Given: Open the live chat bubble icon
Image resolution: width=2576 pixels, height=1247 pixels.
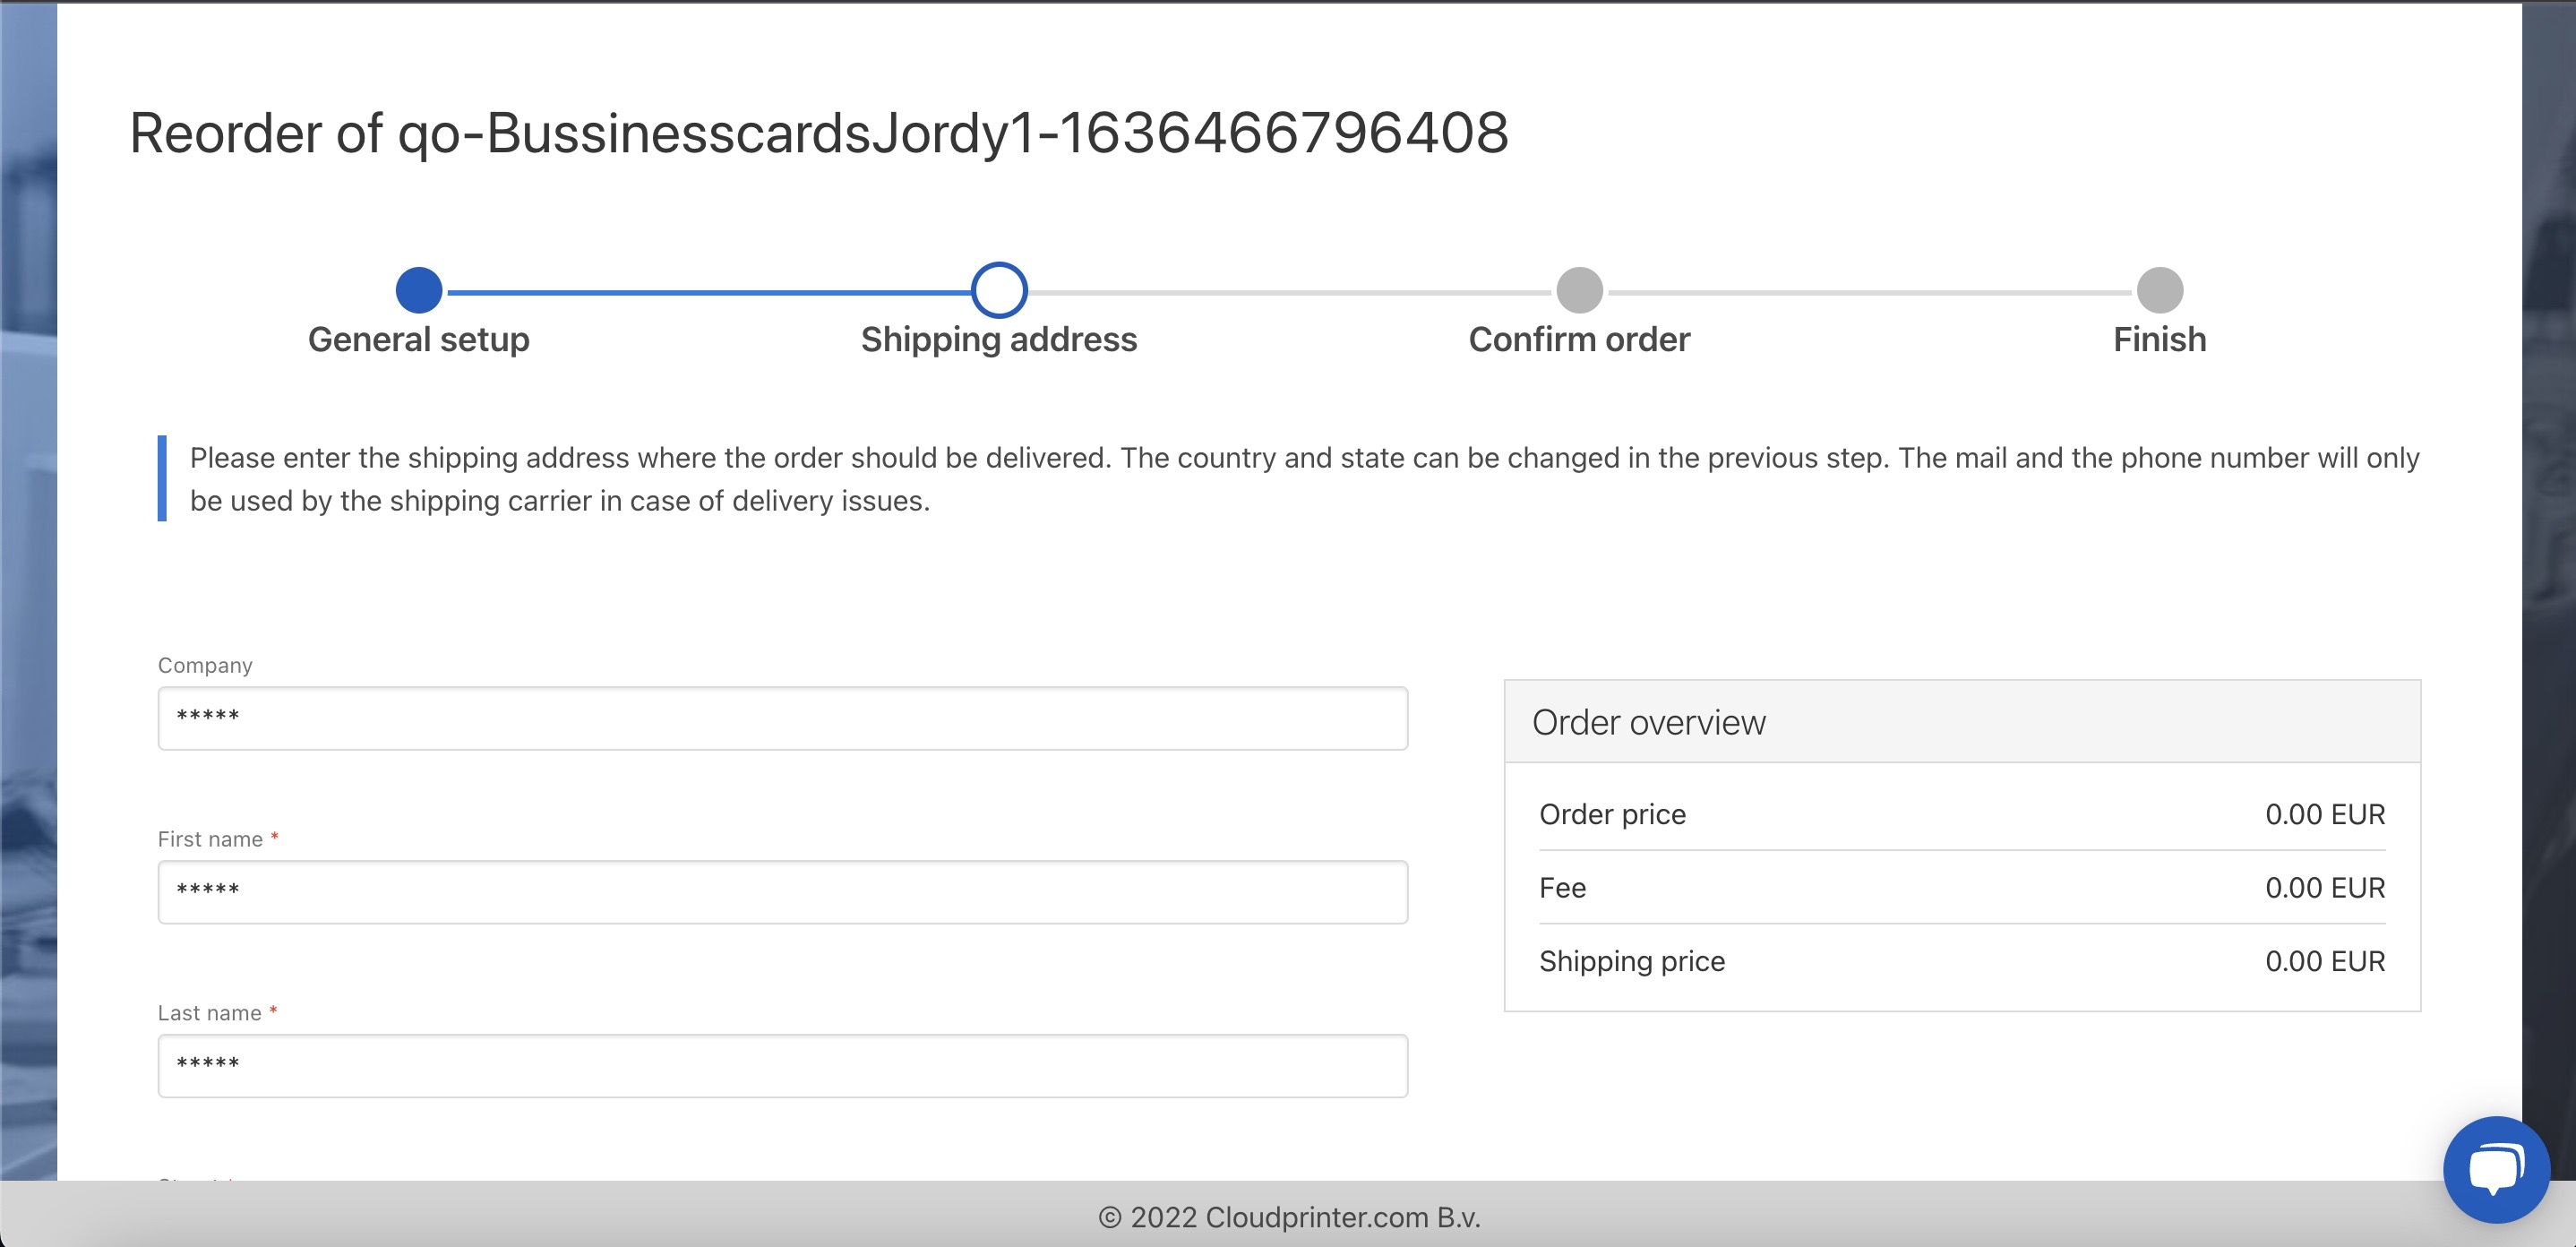Looking at the screenshot, I should (x=2496, y=1169).
